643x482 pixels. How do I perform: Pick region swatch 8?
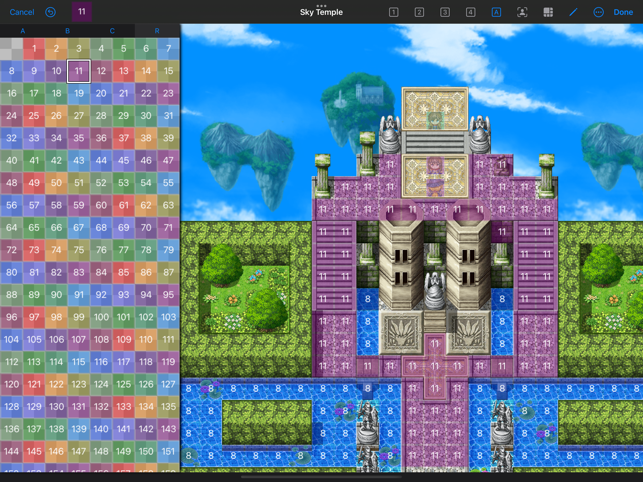[x=11, y=71]
